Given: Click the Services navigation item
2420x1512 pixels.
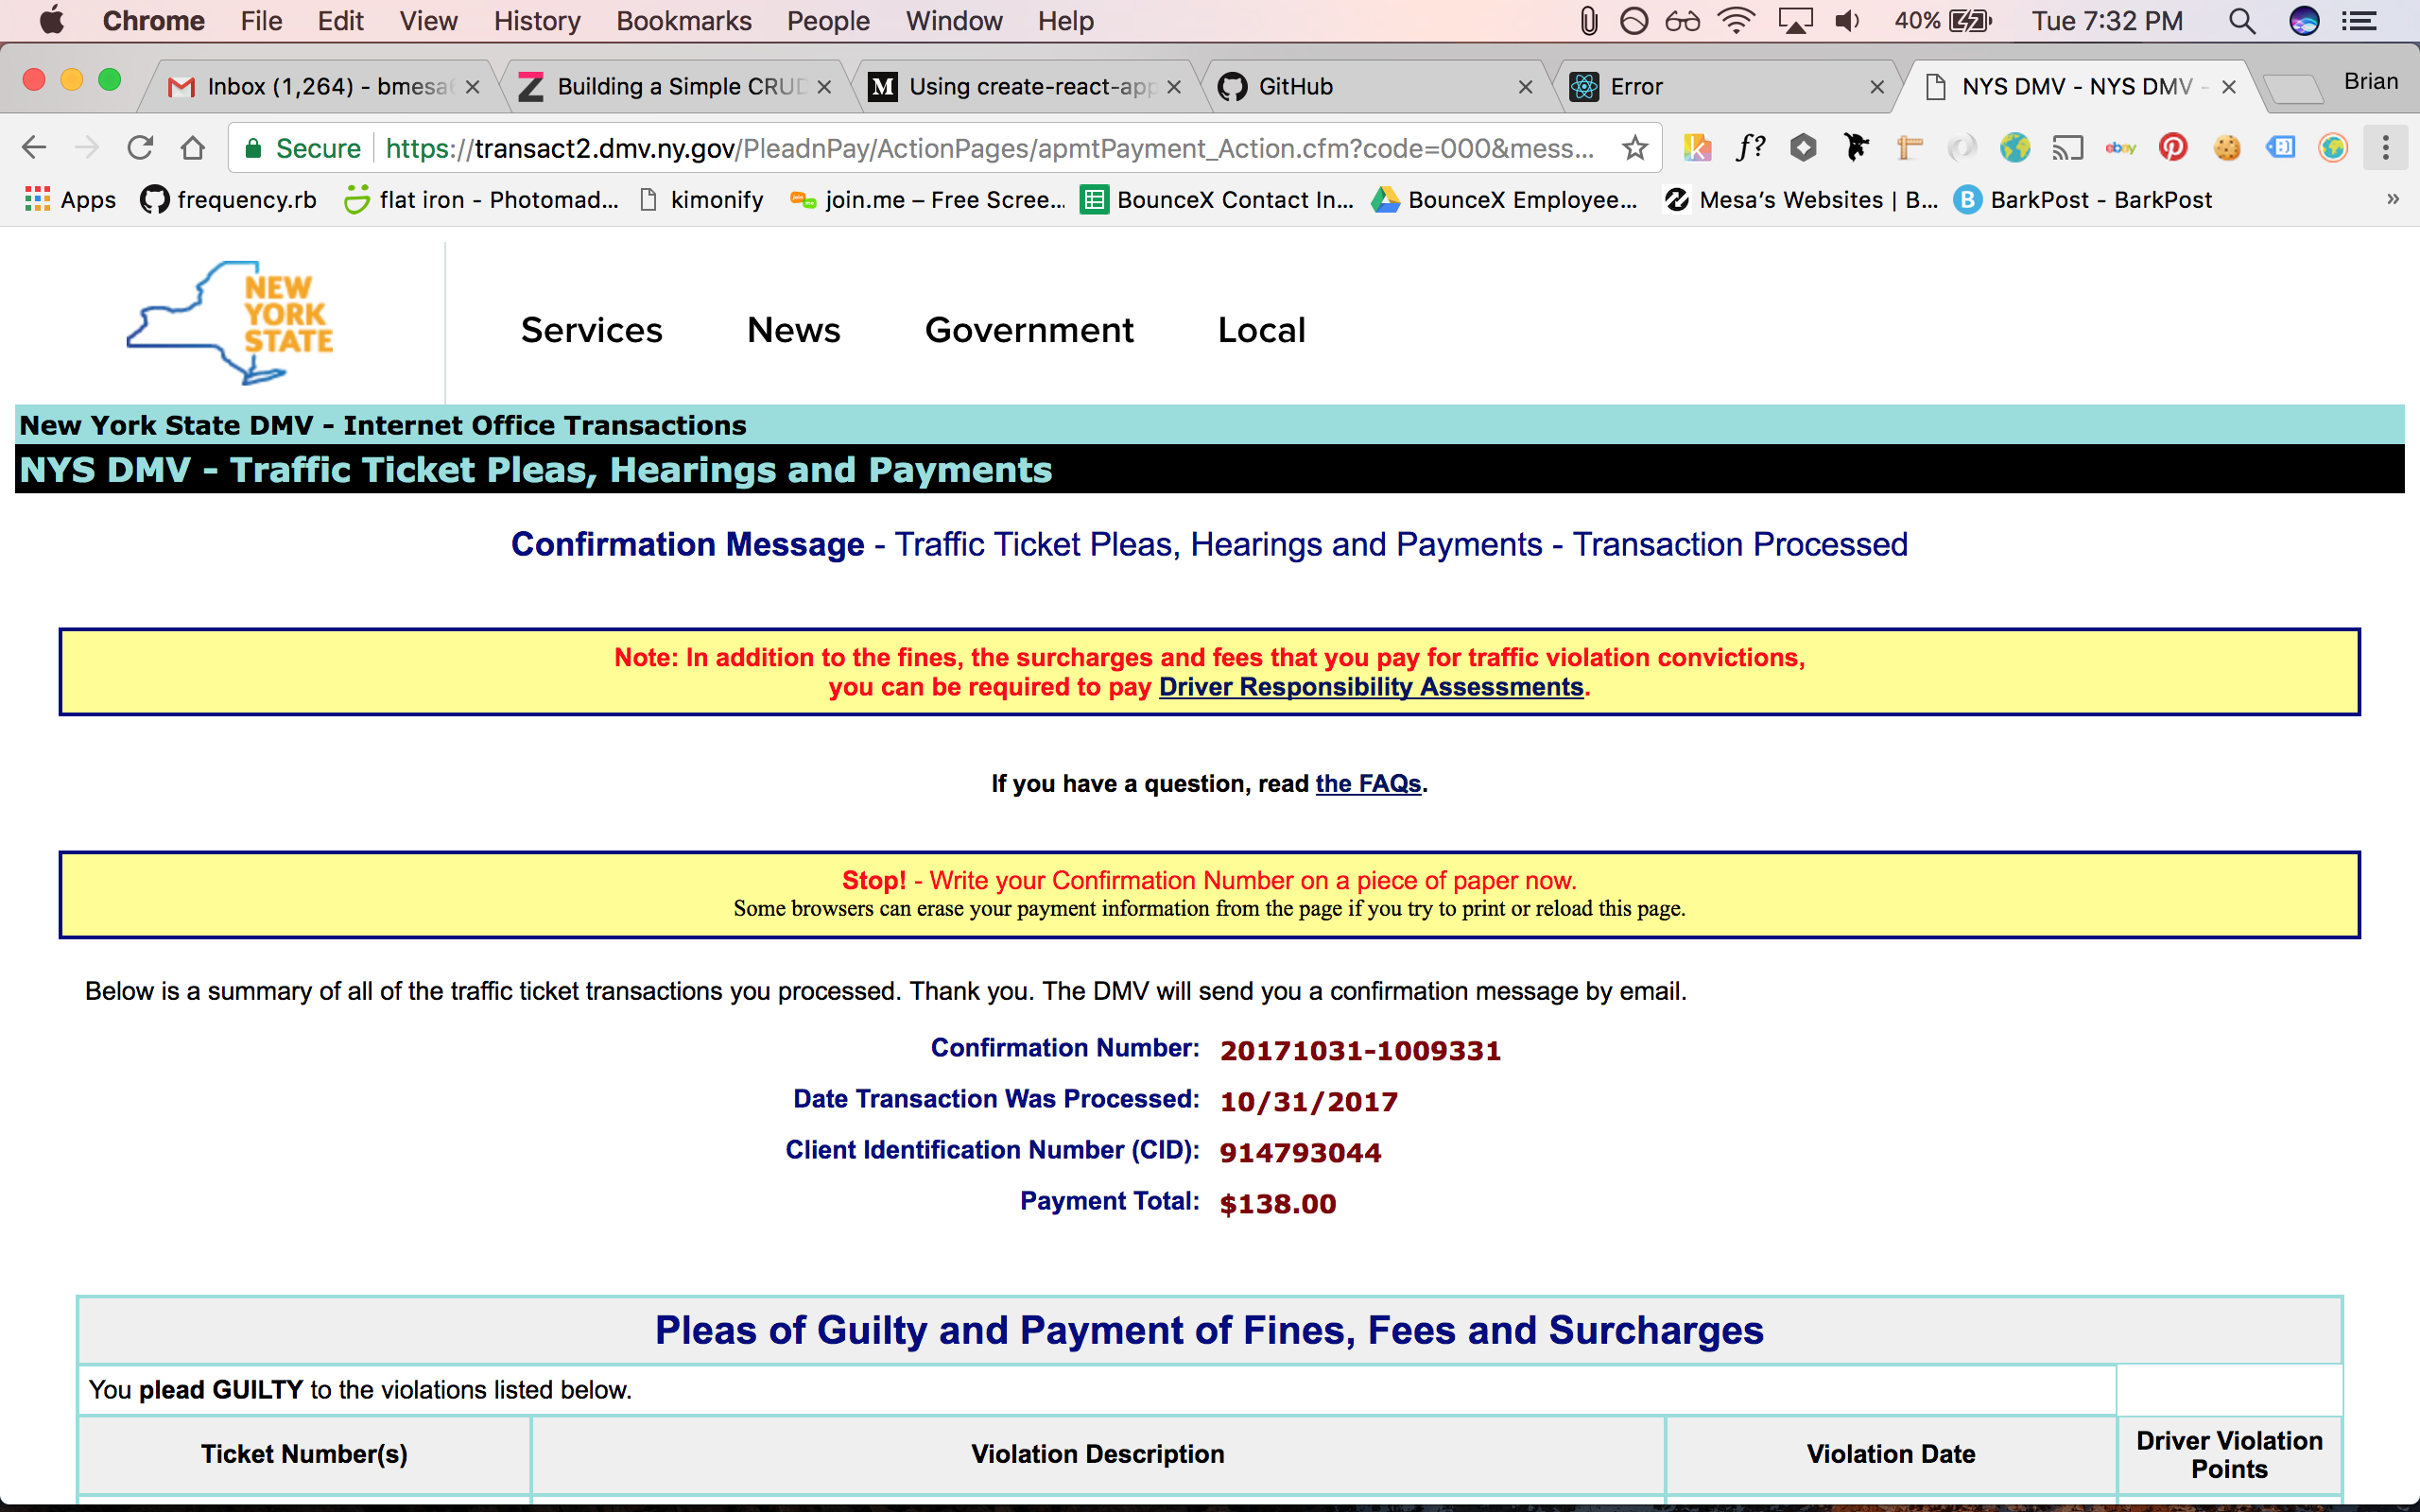Looking at the screenshot, I should click(591, 330).
